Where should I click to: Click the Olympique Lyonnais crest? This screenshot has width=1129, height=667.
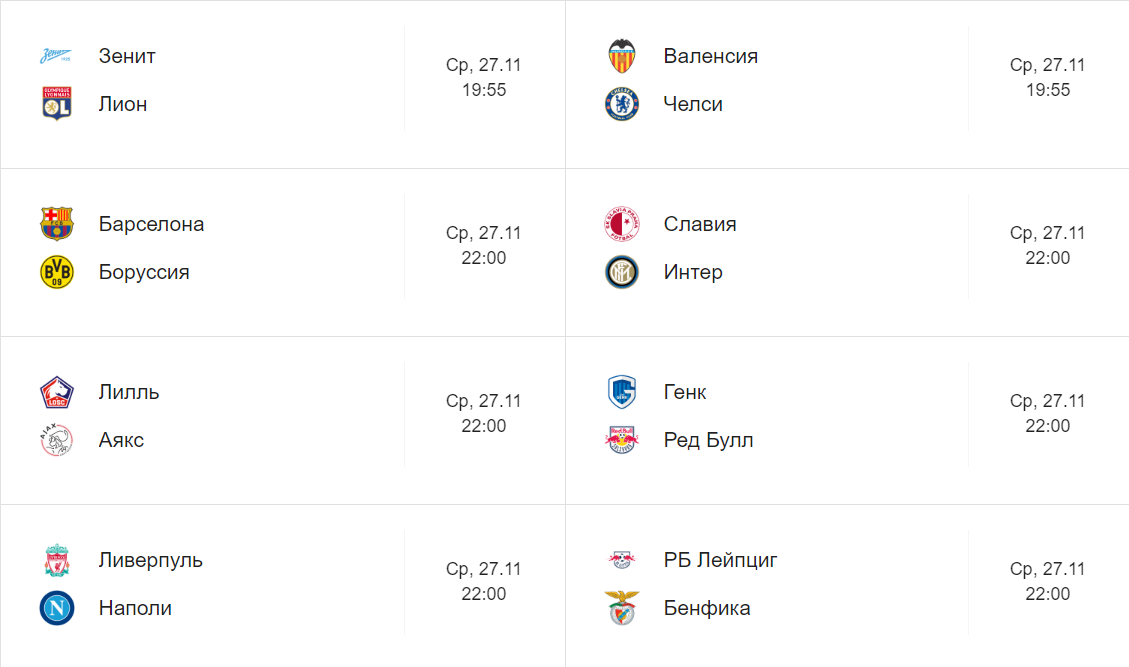click(x=56, y=103)
